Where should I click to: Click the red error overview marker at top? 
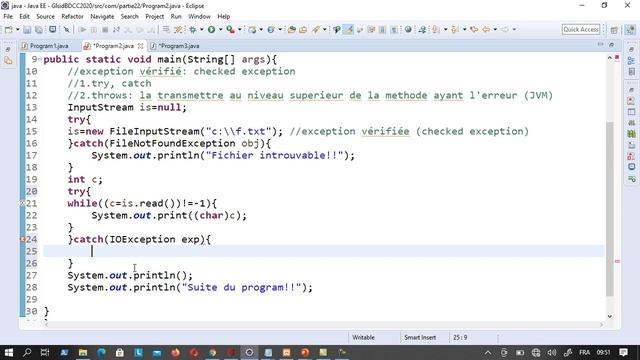[617, 58]
